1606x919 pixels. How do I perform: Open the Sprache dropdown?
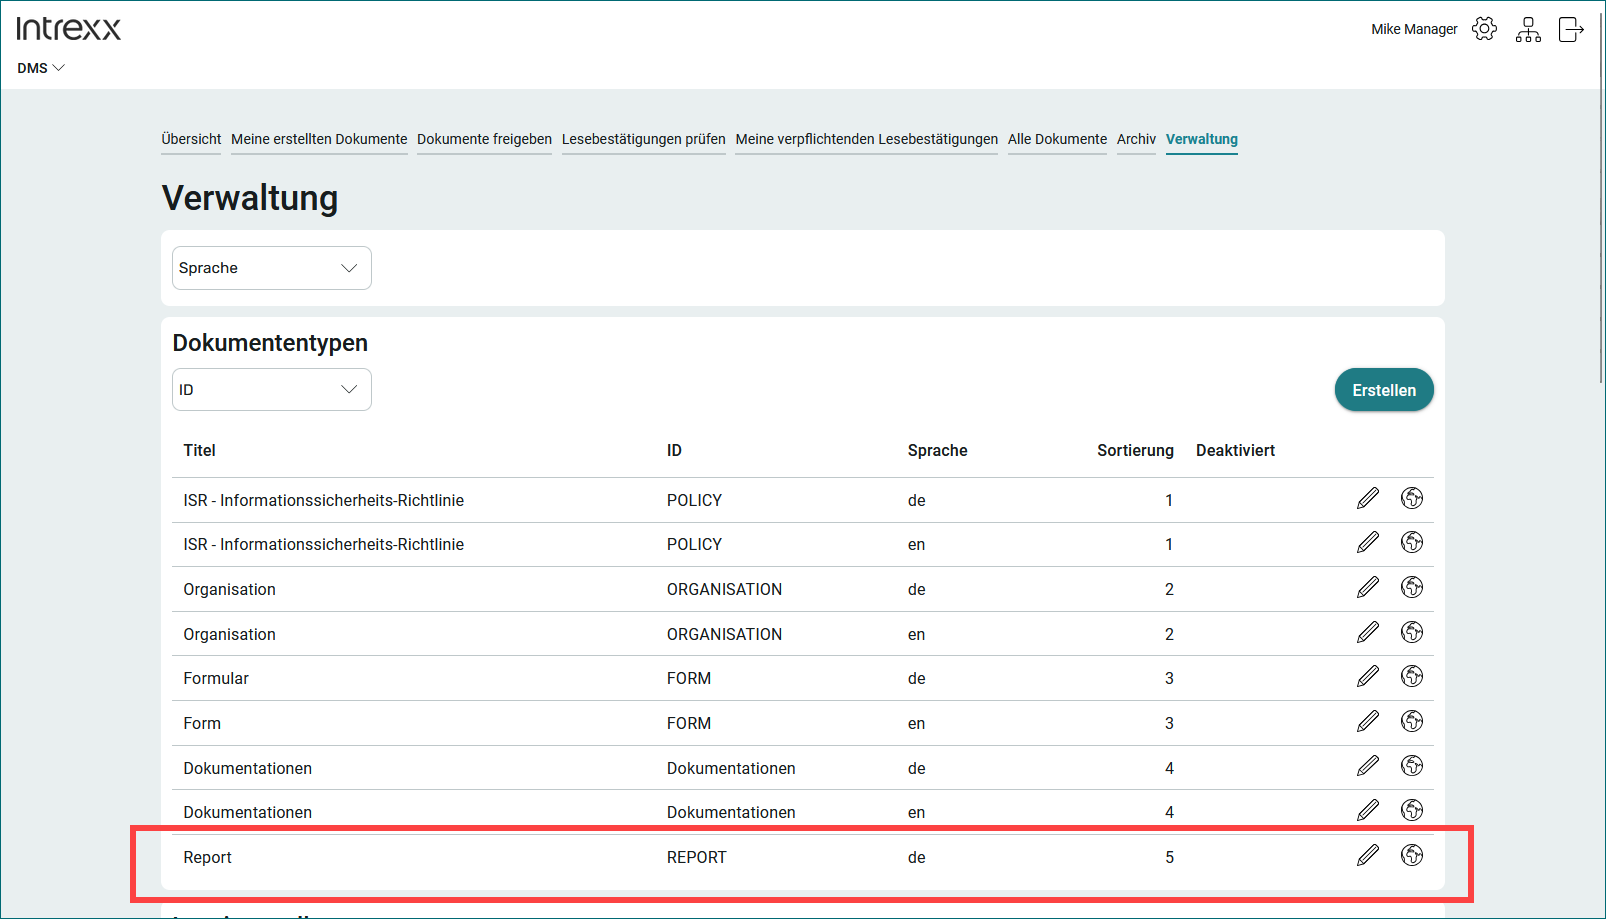272,268
